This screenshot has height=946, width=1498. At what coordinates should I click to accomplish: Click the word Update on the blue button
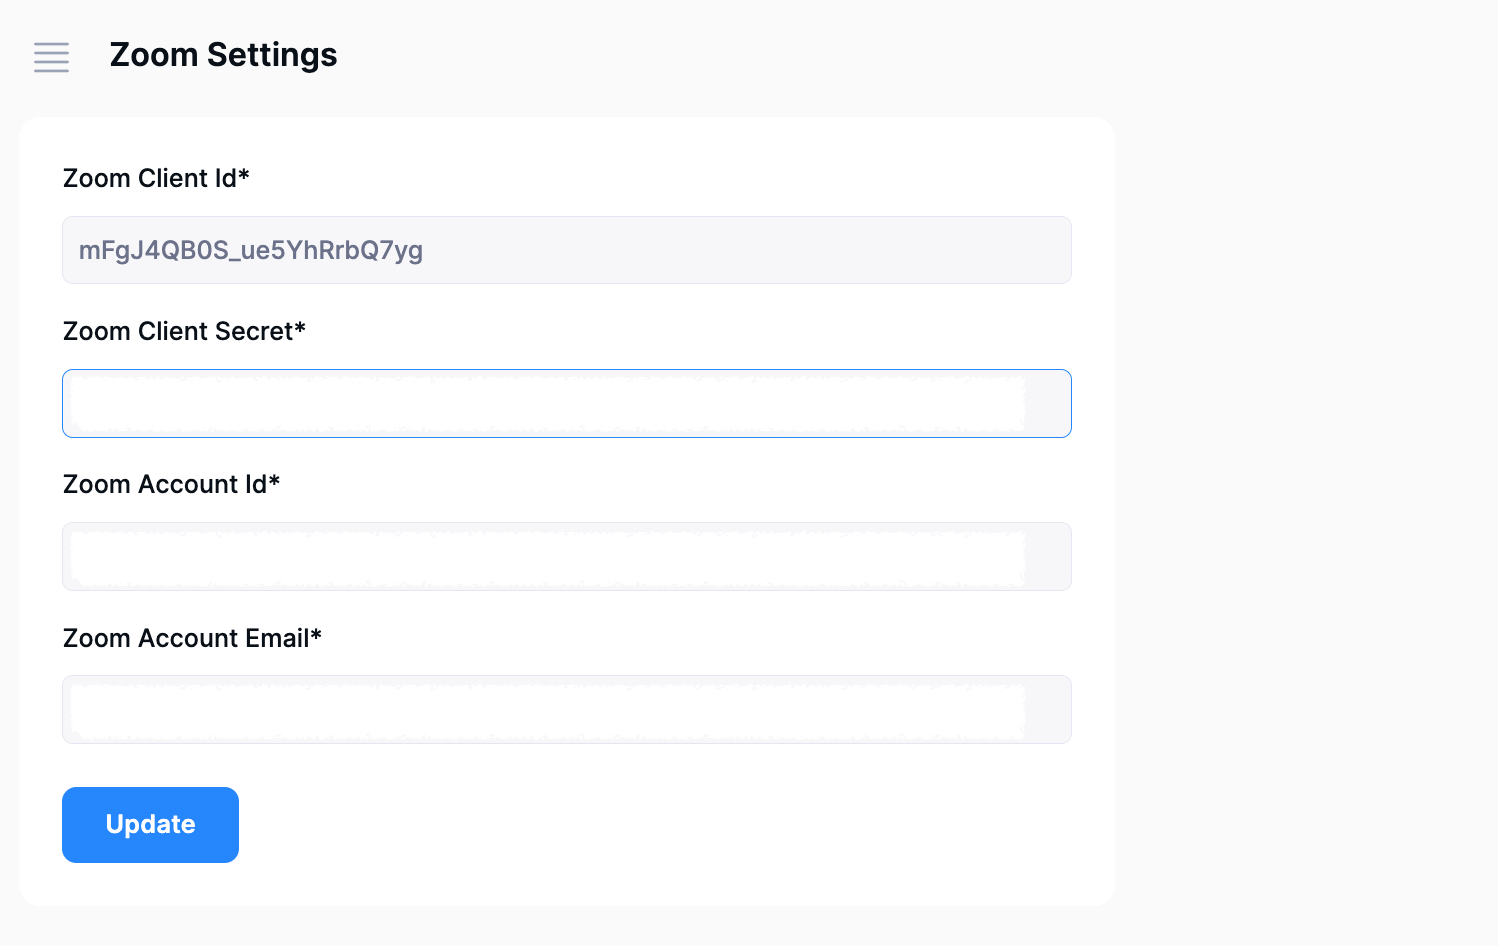click(151, 825)
